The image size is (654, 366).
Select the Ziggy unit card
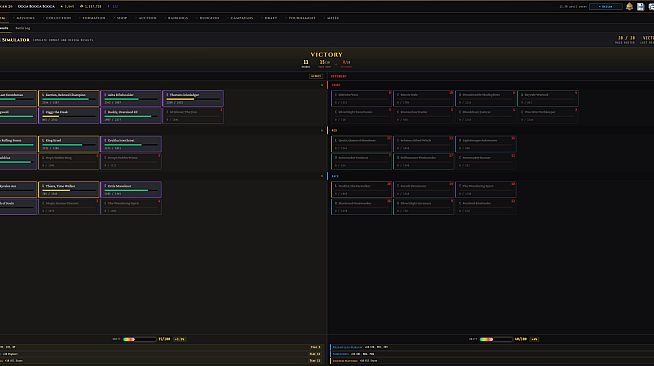(x=69, y=115)
